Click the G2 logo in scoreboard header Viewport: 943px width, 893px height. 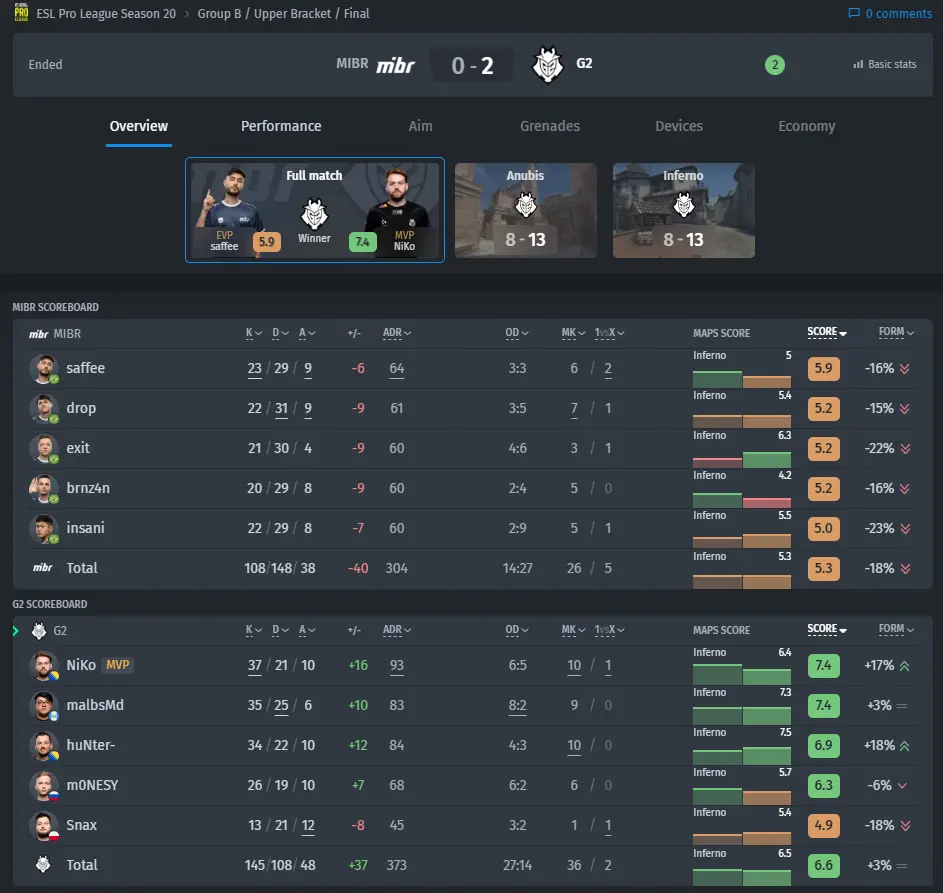pyautogui.click(x=39, y=631)
